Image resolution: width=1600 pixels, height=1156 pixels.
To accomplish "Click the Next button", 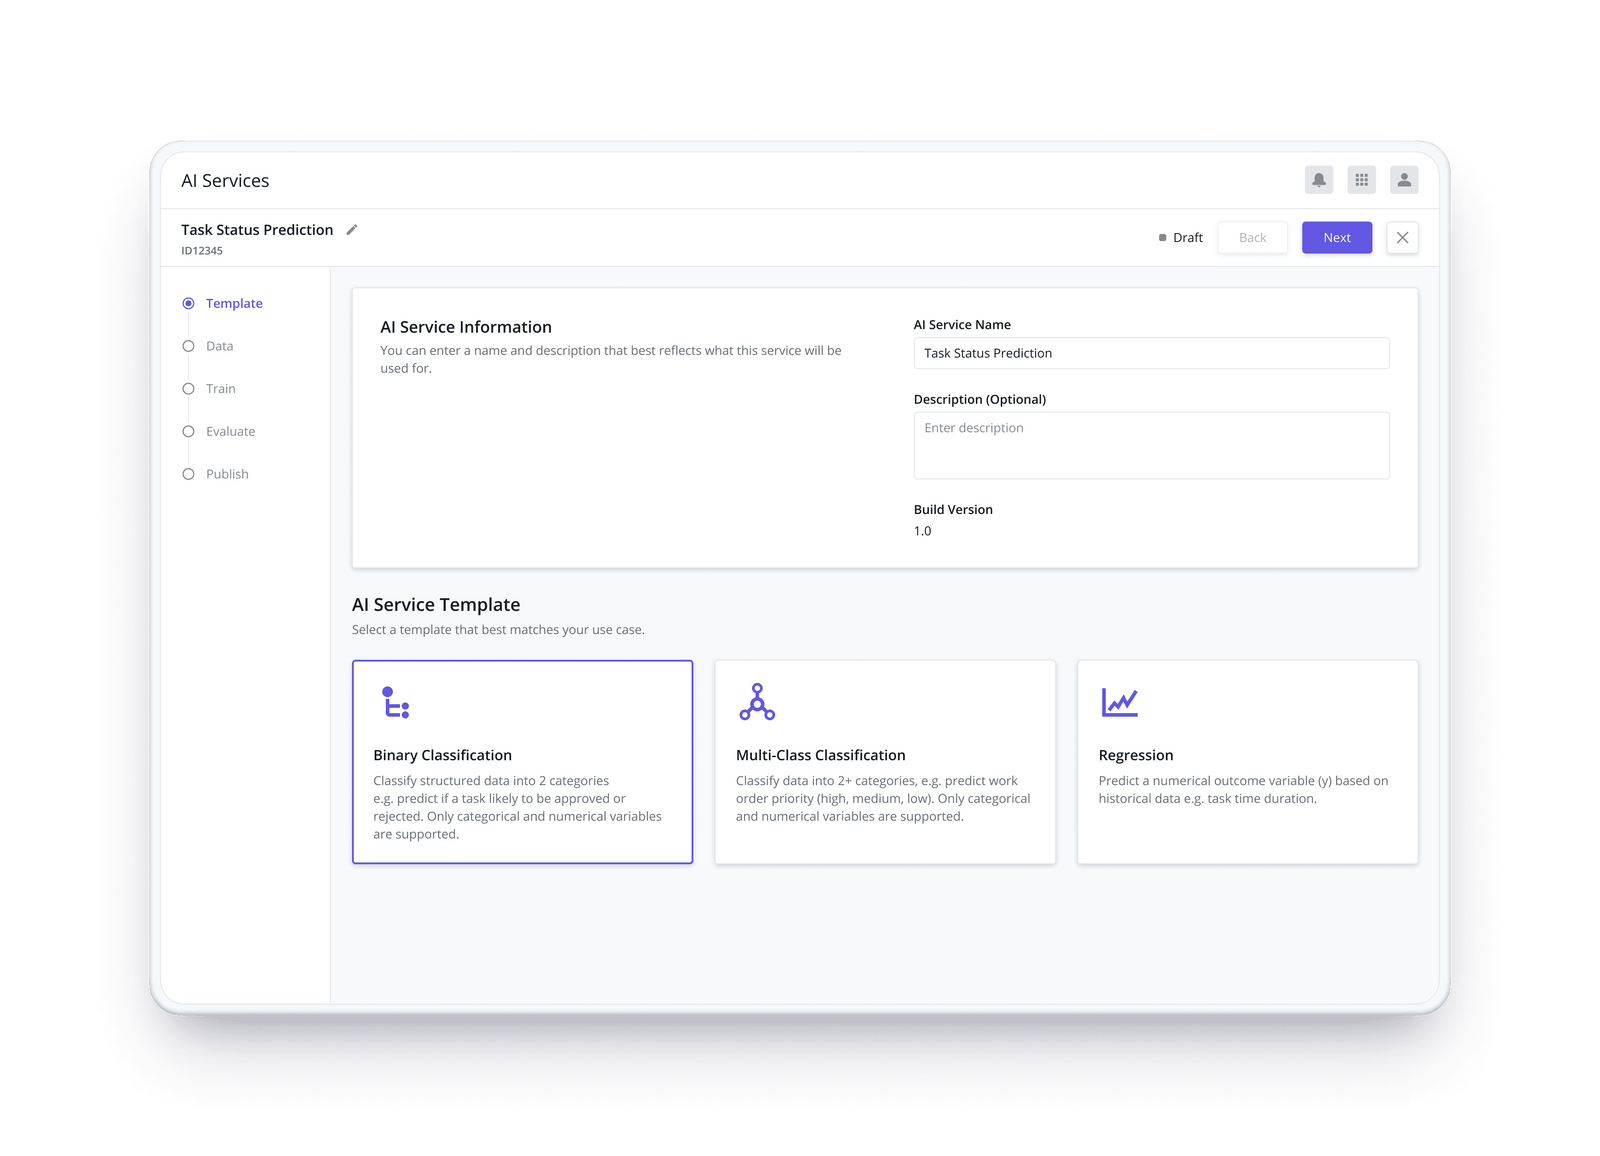I will [1337, 238].
